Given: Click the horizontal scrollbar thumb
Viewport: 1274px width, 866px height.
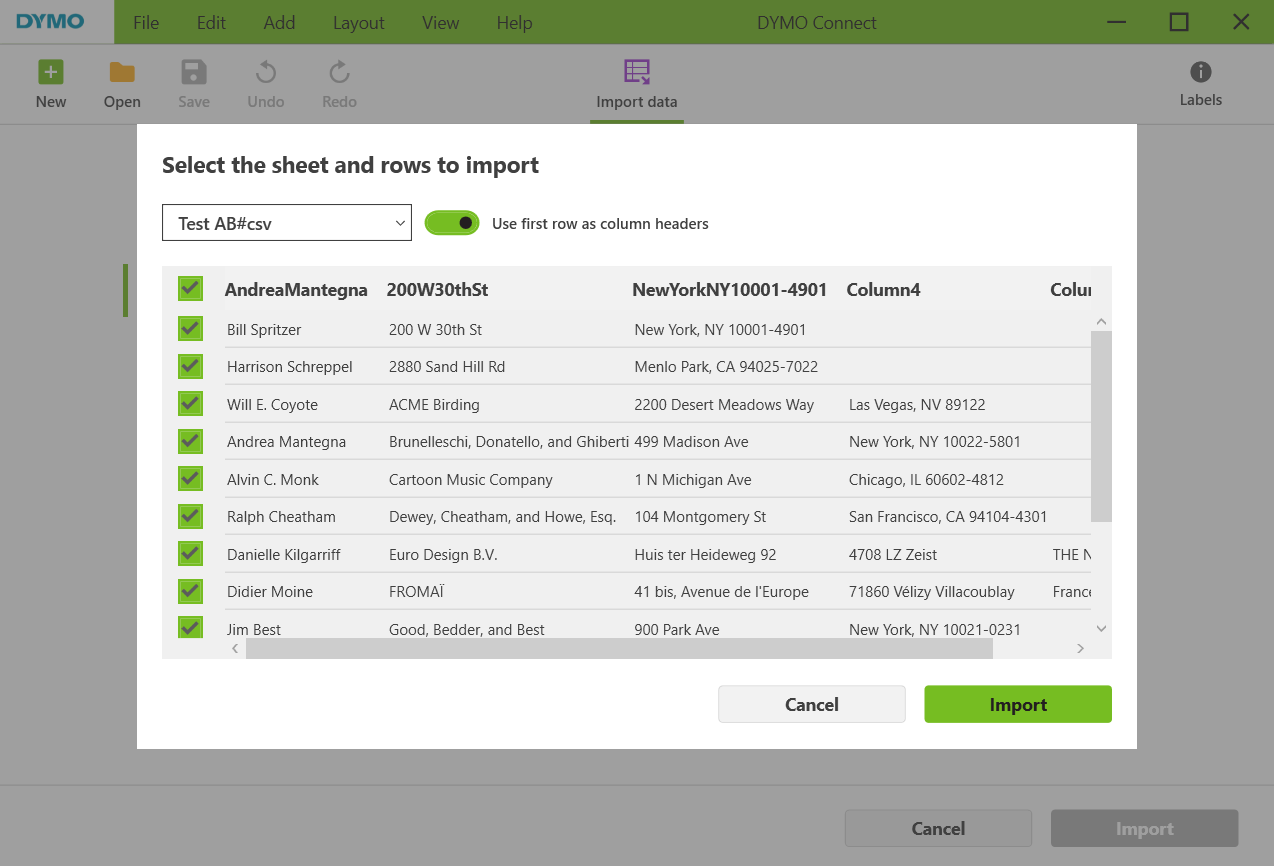Looking at the screenshot, I should click(619, 648).
